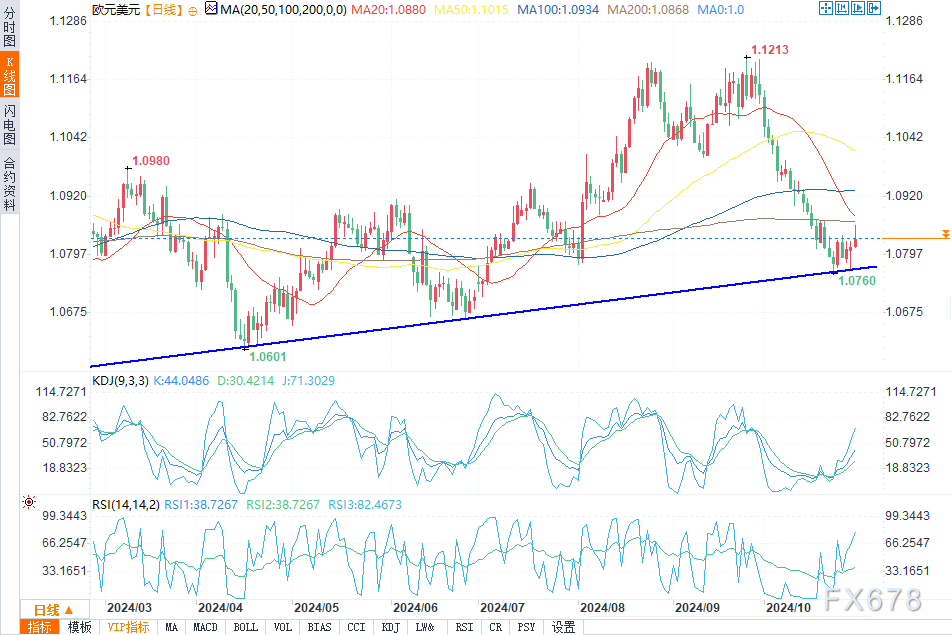Select the 指标 bottom tab
952x635 pixels.
pos(41,627)
